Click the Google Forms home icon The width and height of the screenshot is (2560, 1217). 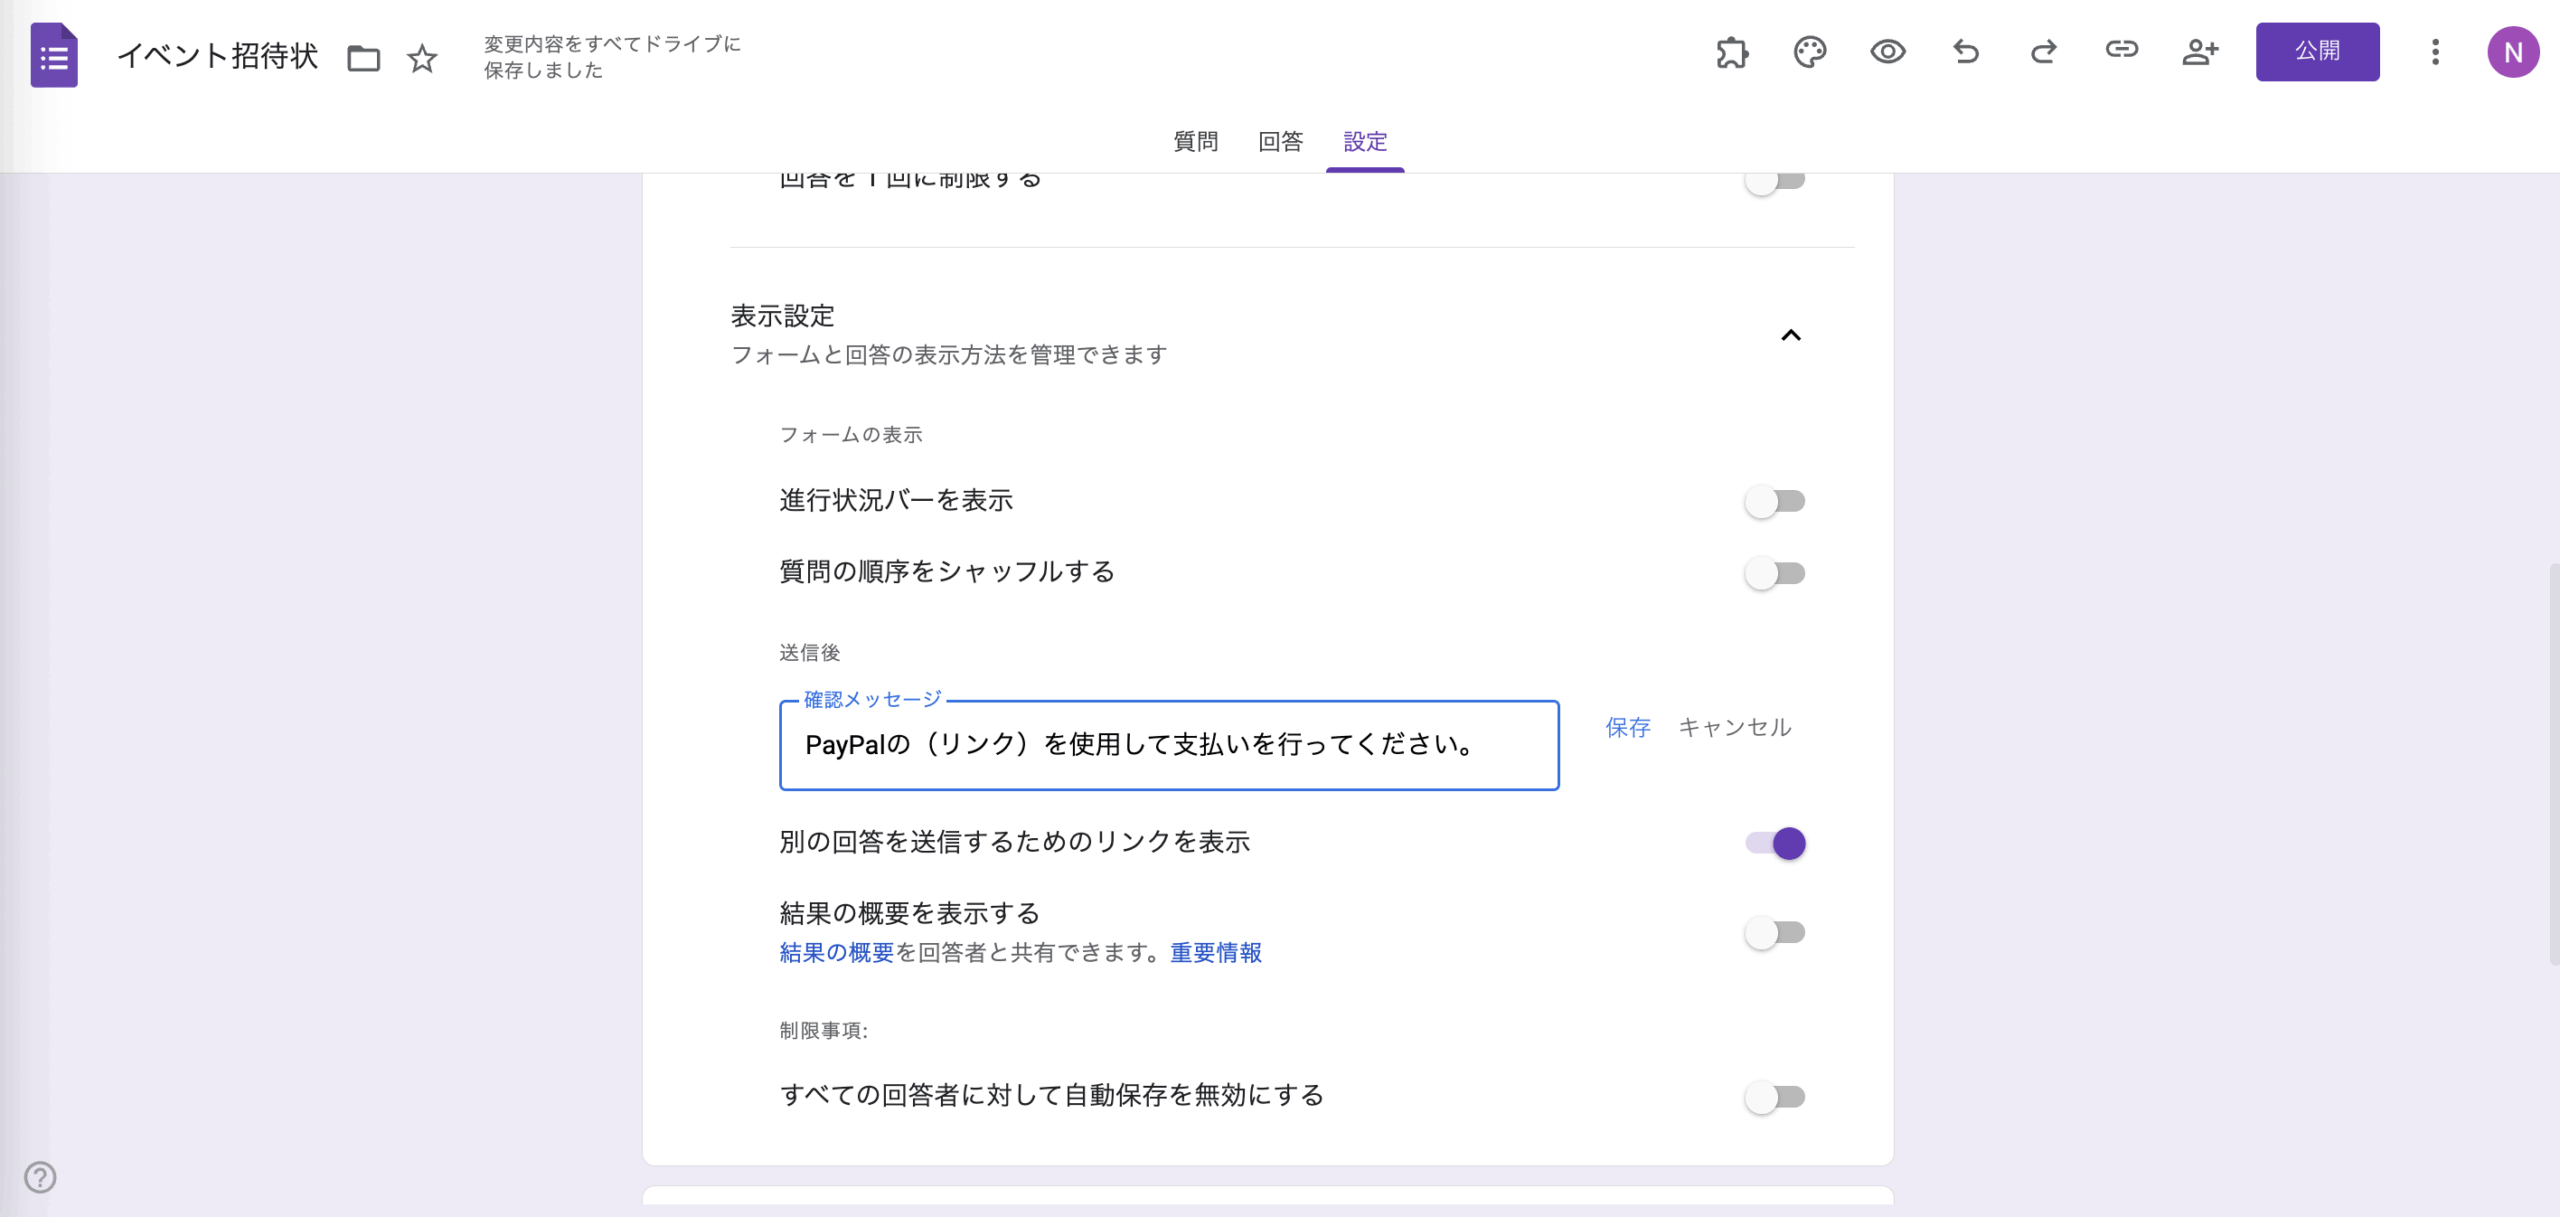[54, 55]
